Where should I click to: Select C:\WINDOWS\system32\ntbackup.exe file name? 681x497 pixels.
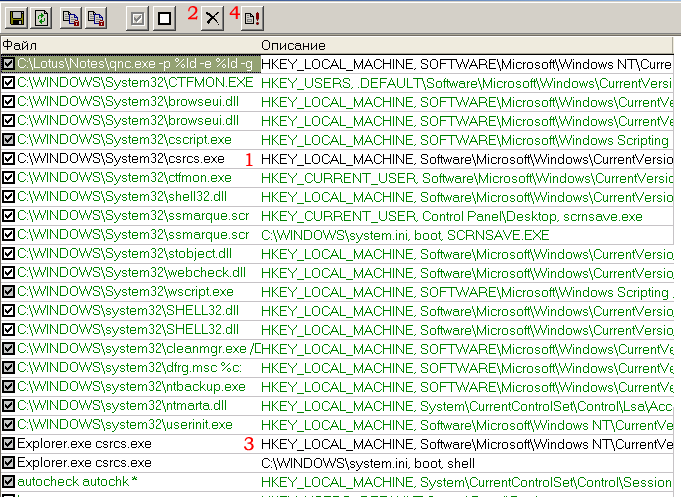(131, 386)
